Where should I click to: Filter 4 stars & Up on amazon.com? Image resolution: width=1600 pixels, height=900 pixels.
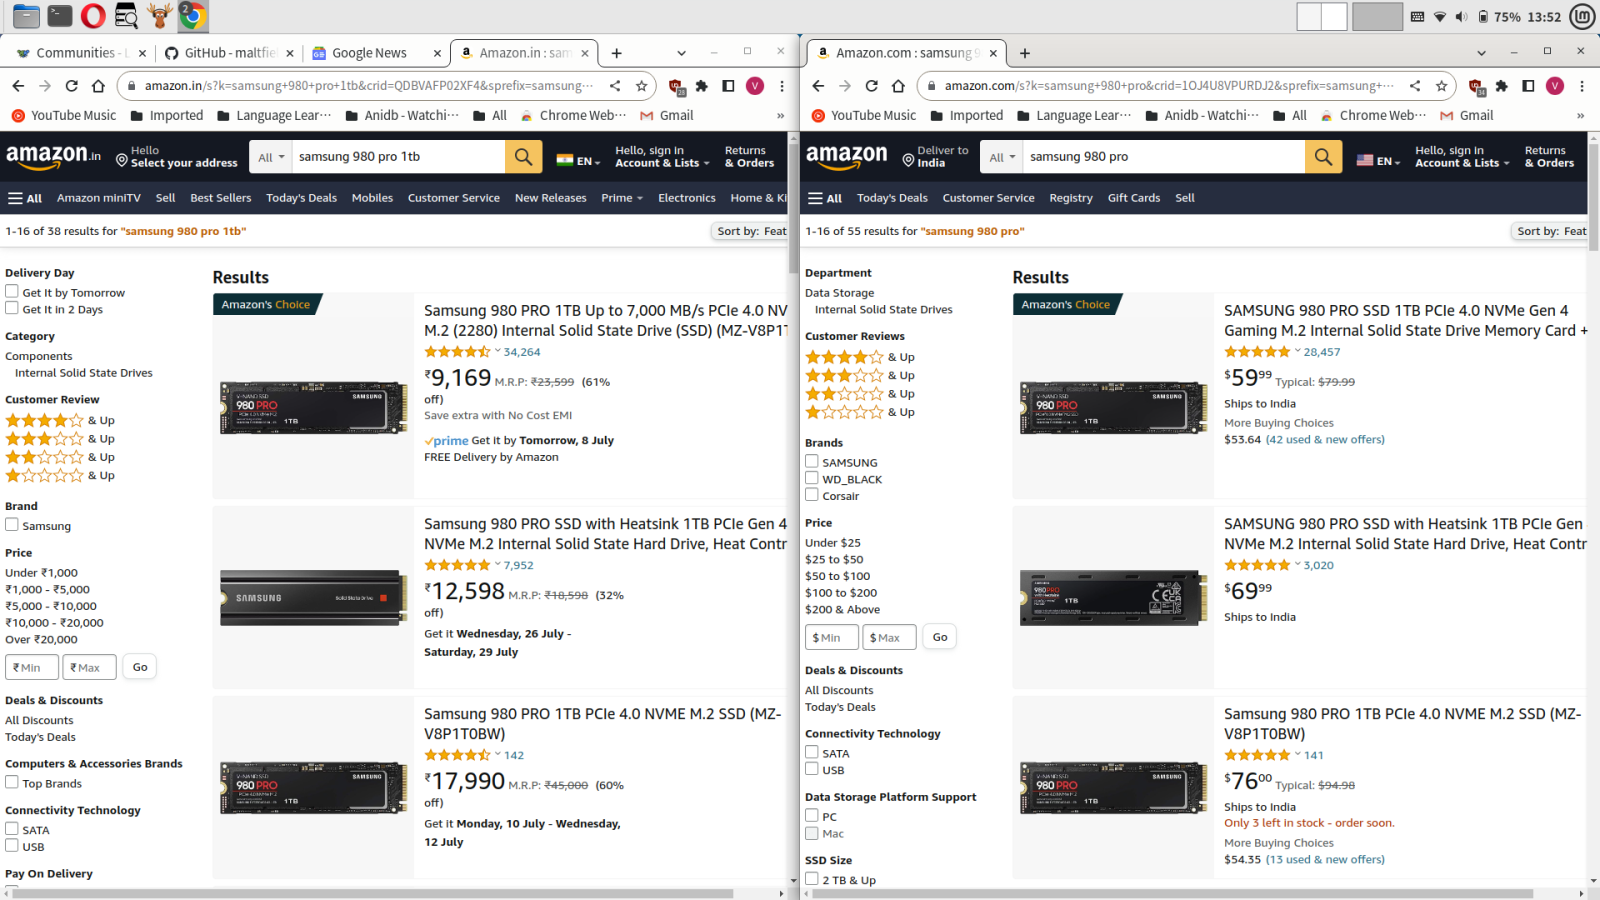860,357
